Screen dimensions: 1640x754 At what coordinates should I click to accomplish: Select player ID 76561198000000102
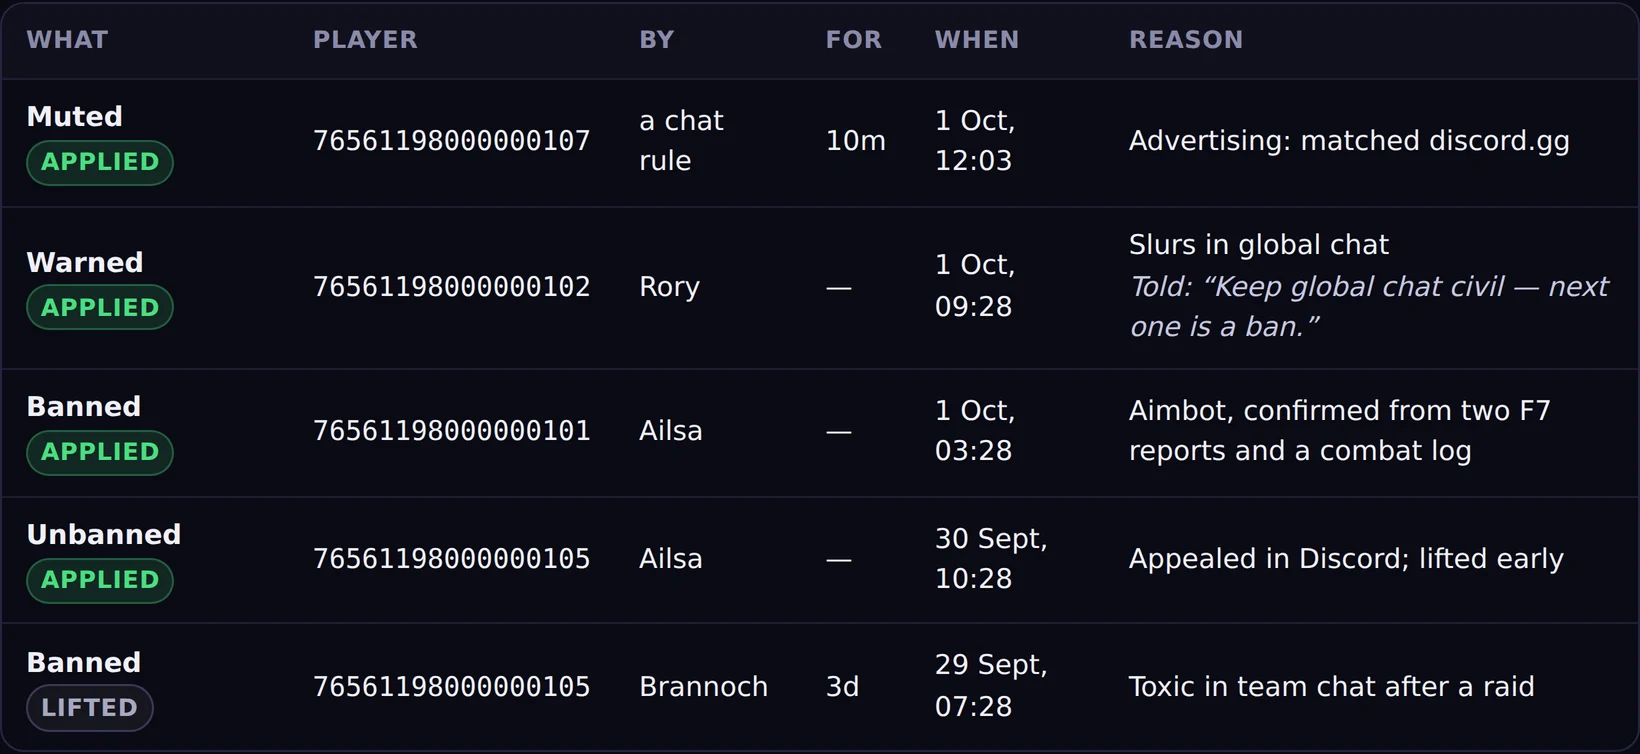pyautogui.click(x=452, y=287)
